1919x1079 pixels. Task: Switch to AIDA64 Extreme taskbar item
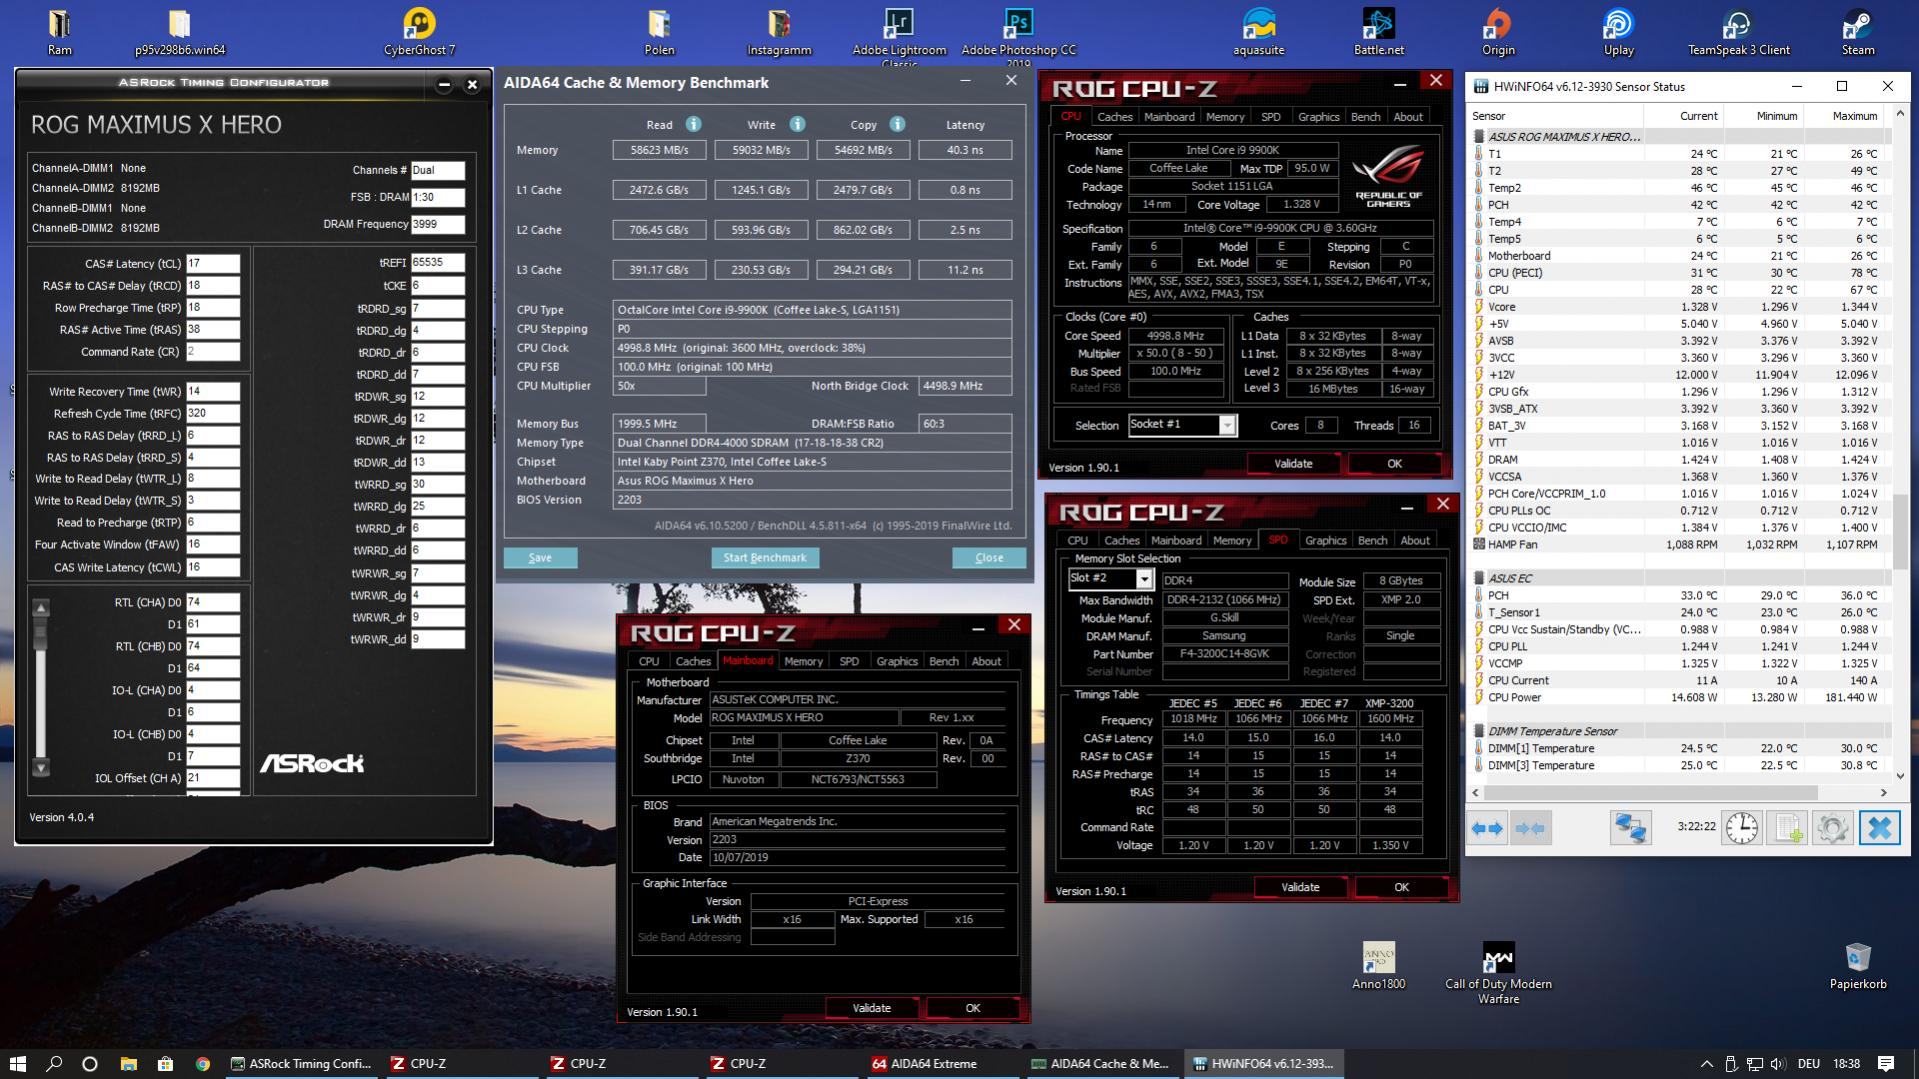[925, 1064]
